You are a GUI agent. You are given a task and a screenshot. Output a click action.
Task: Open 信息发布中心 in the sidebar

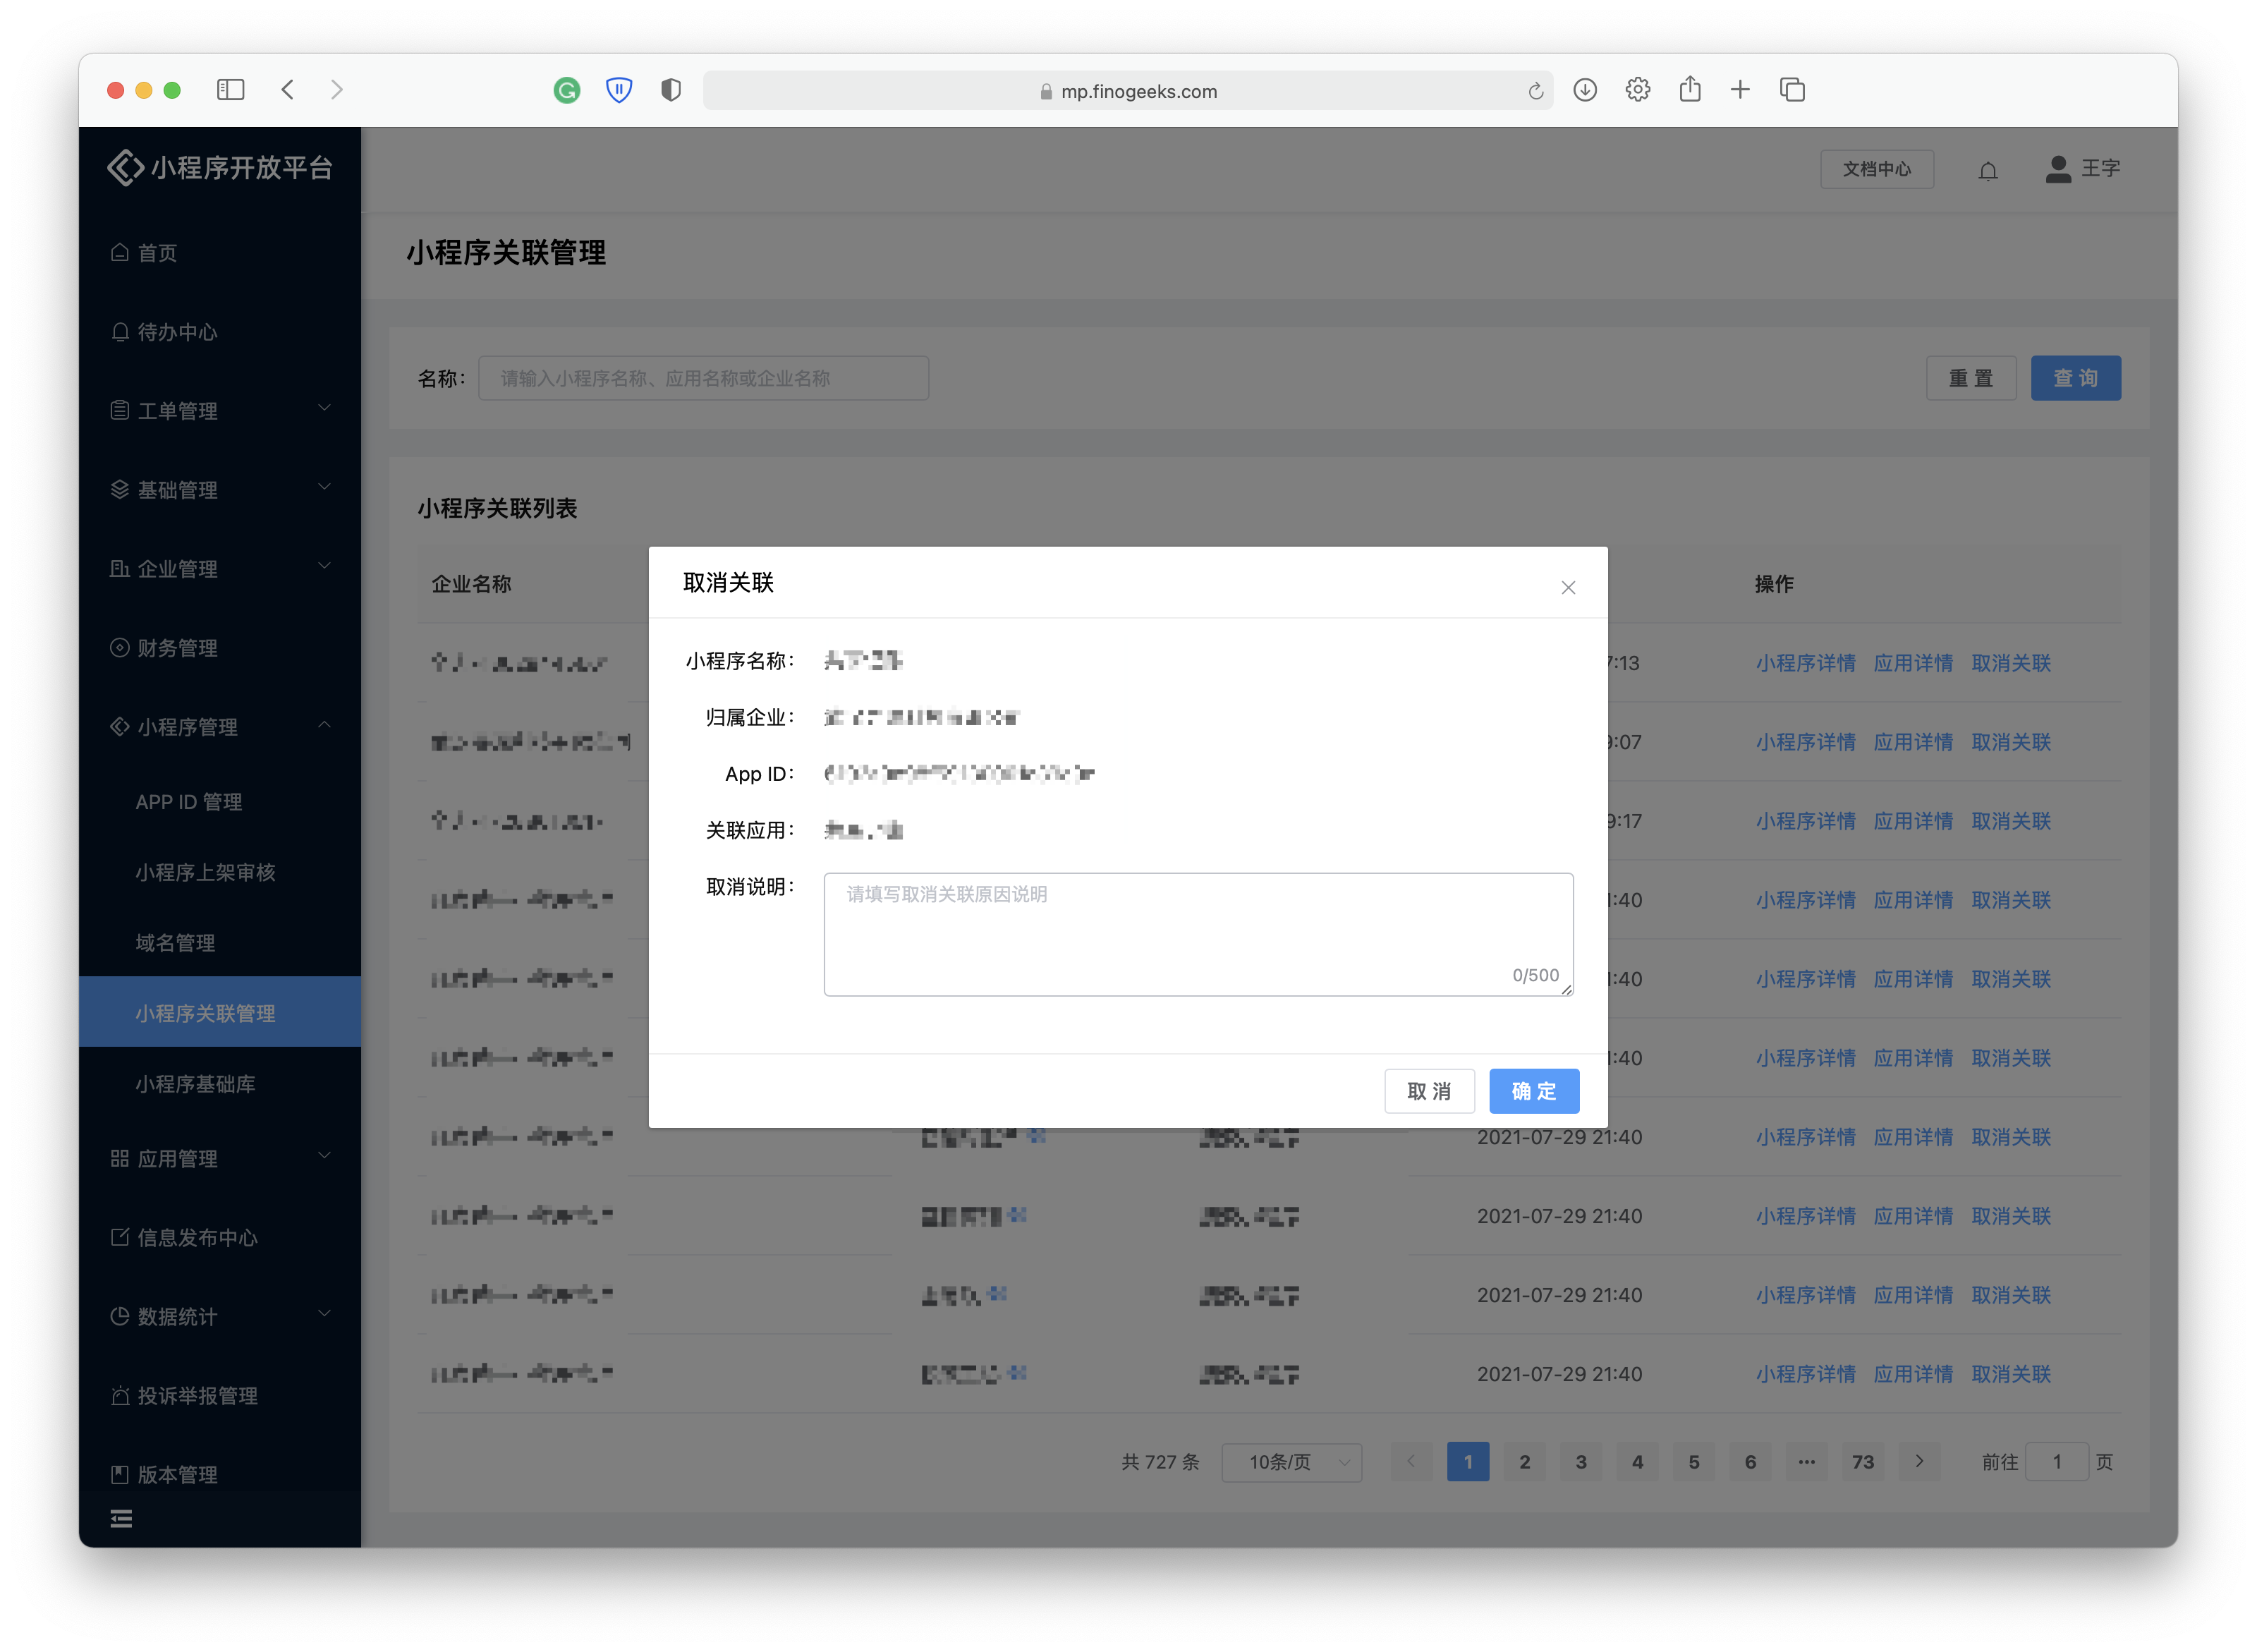point(220,1238)
